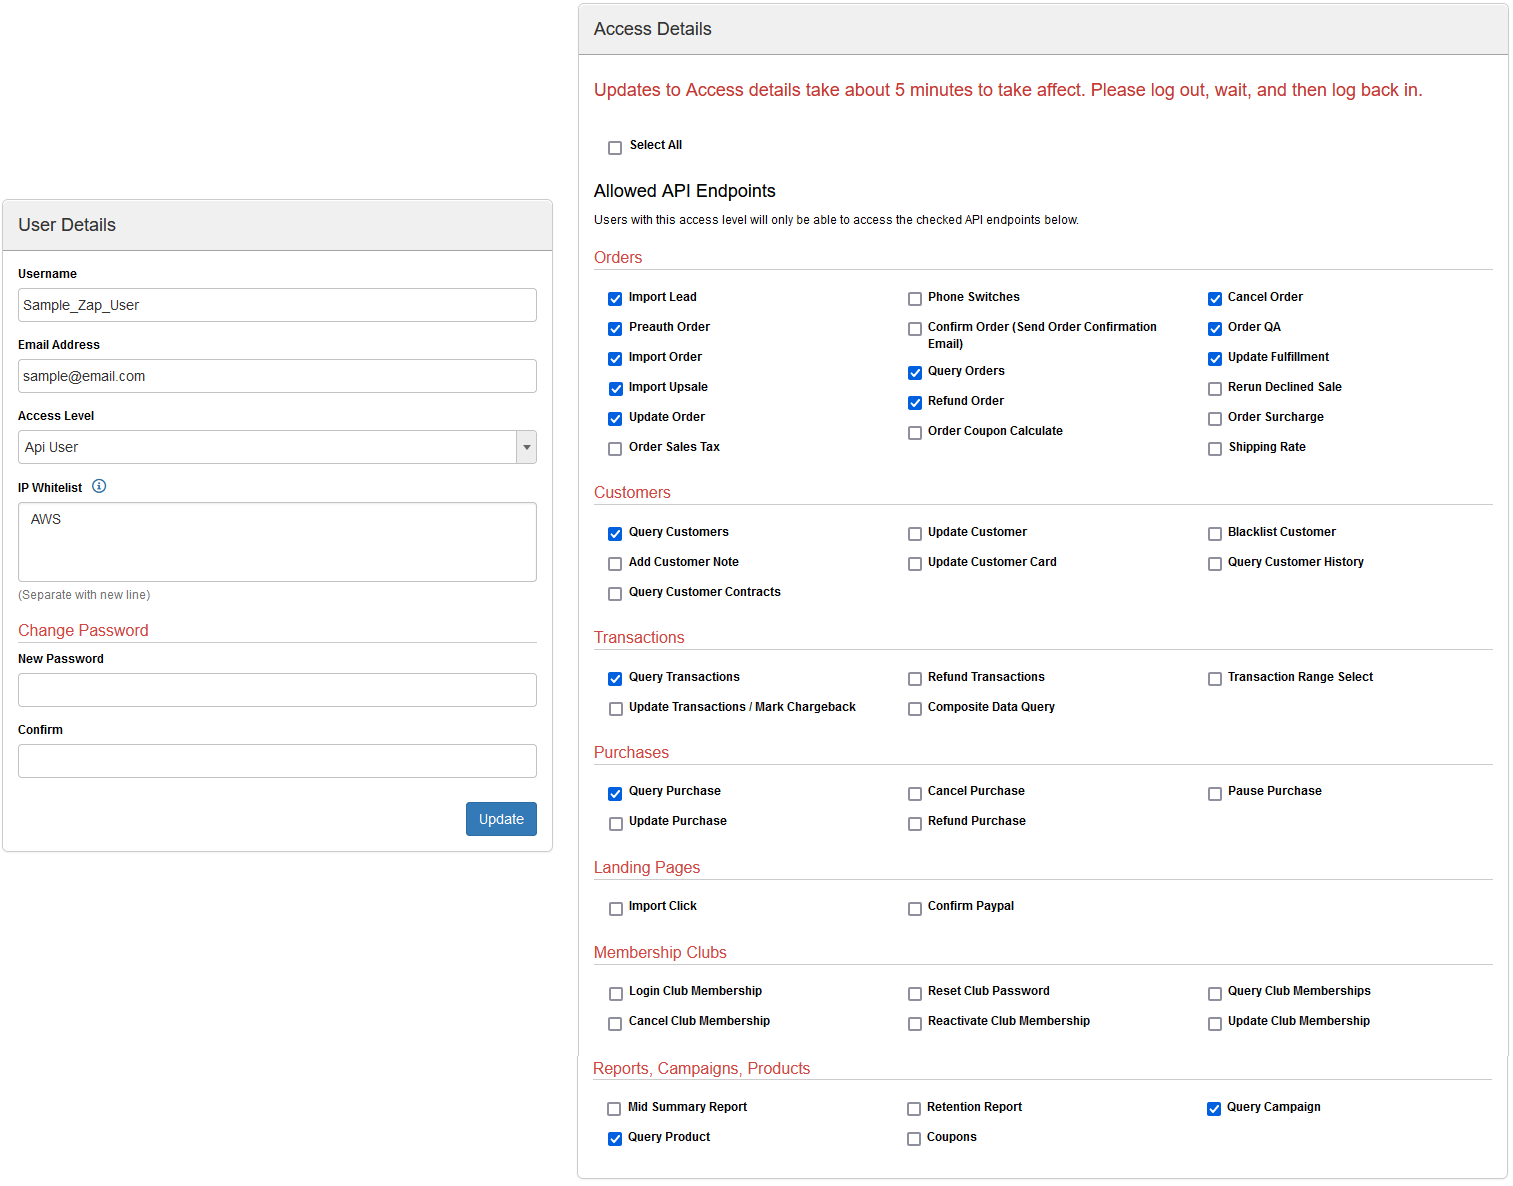Click the Update button

[x=501, y=819]
